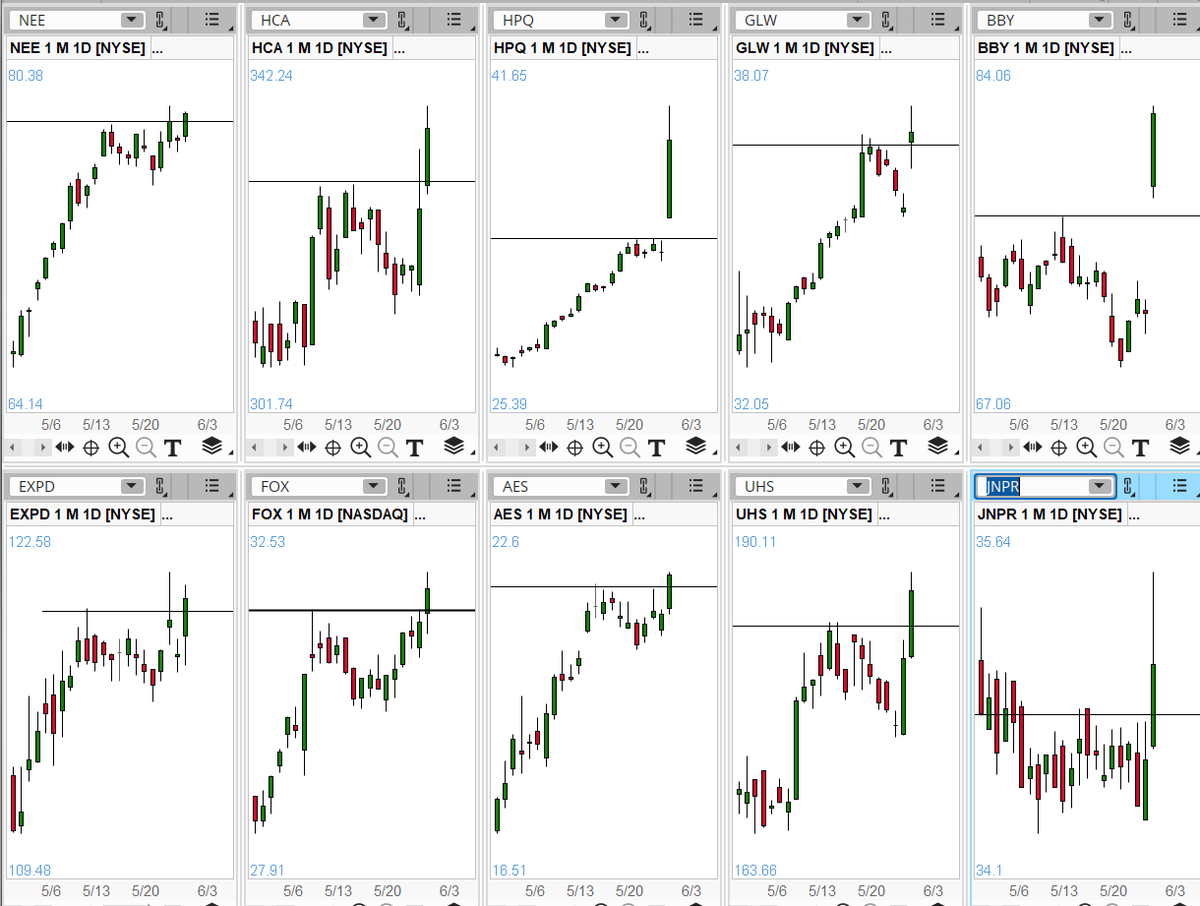Viewport: 1200px width, 906px height.
Task: Activate crosshair tool on NEE chart
Action: [90, 447]
